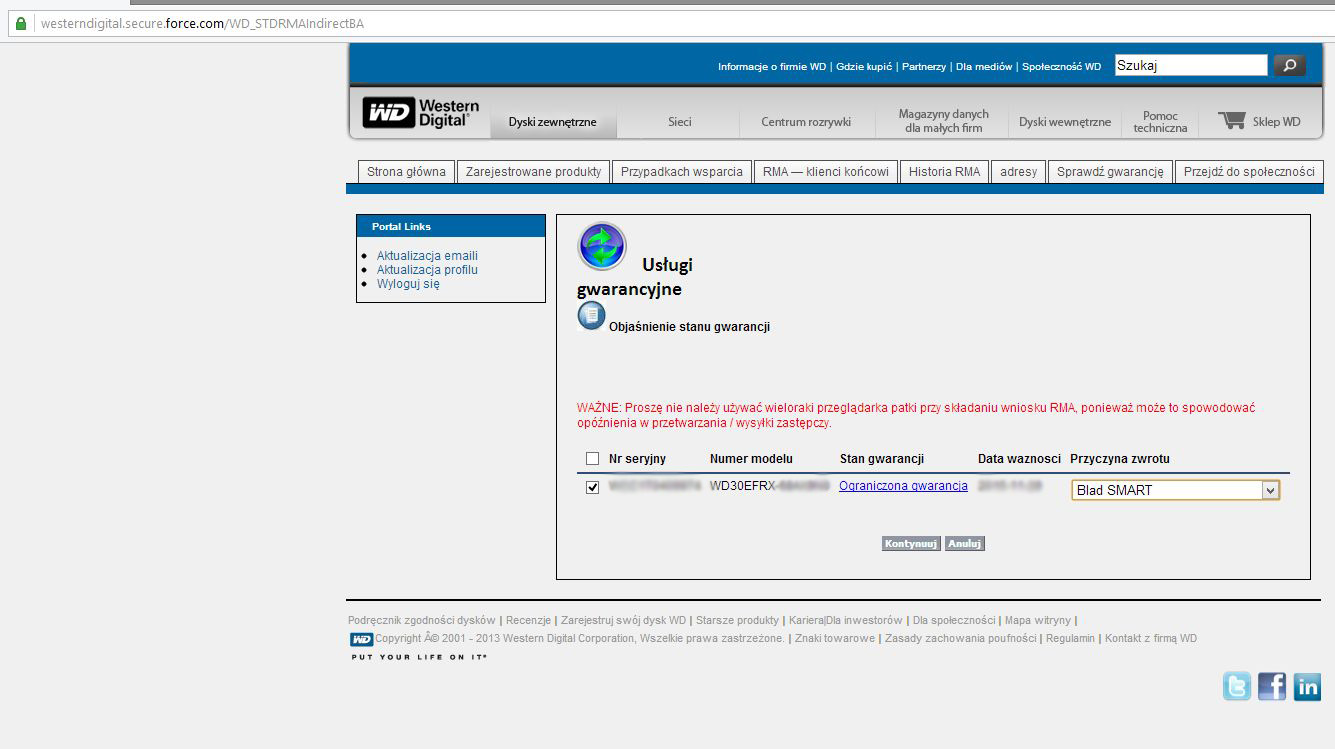This screenshot has width=1335, height=749.
Task: Click the warranty status explanation document icon
Action: tap(591, 316)
